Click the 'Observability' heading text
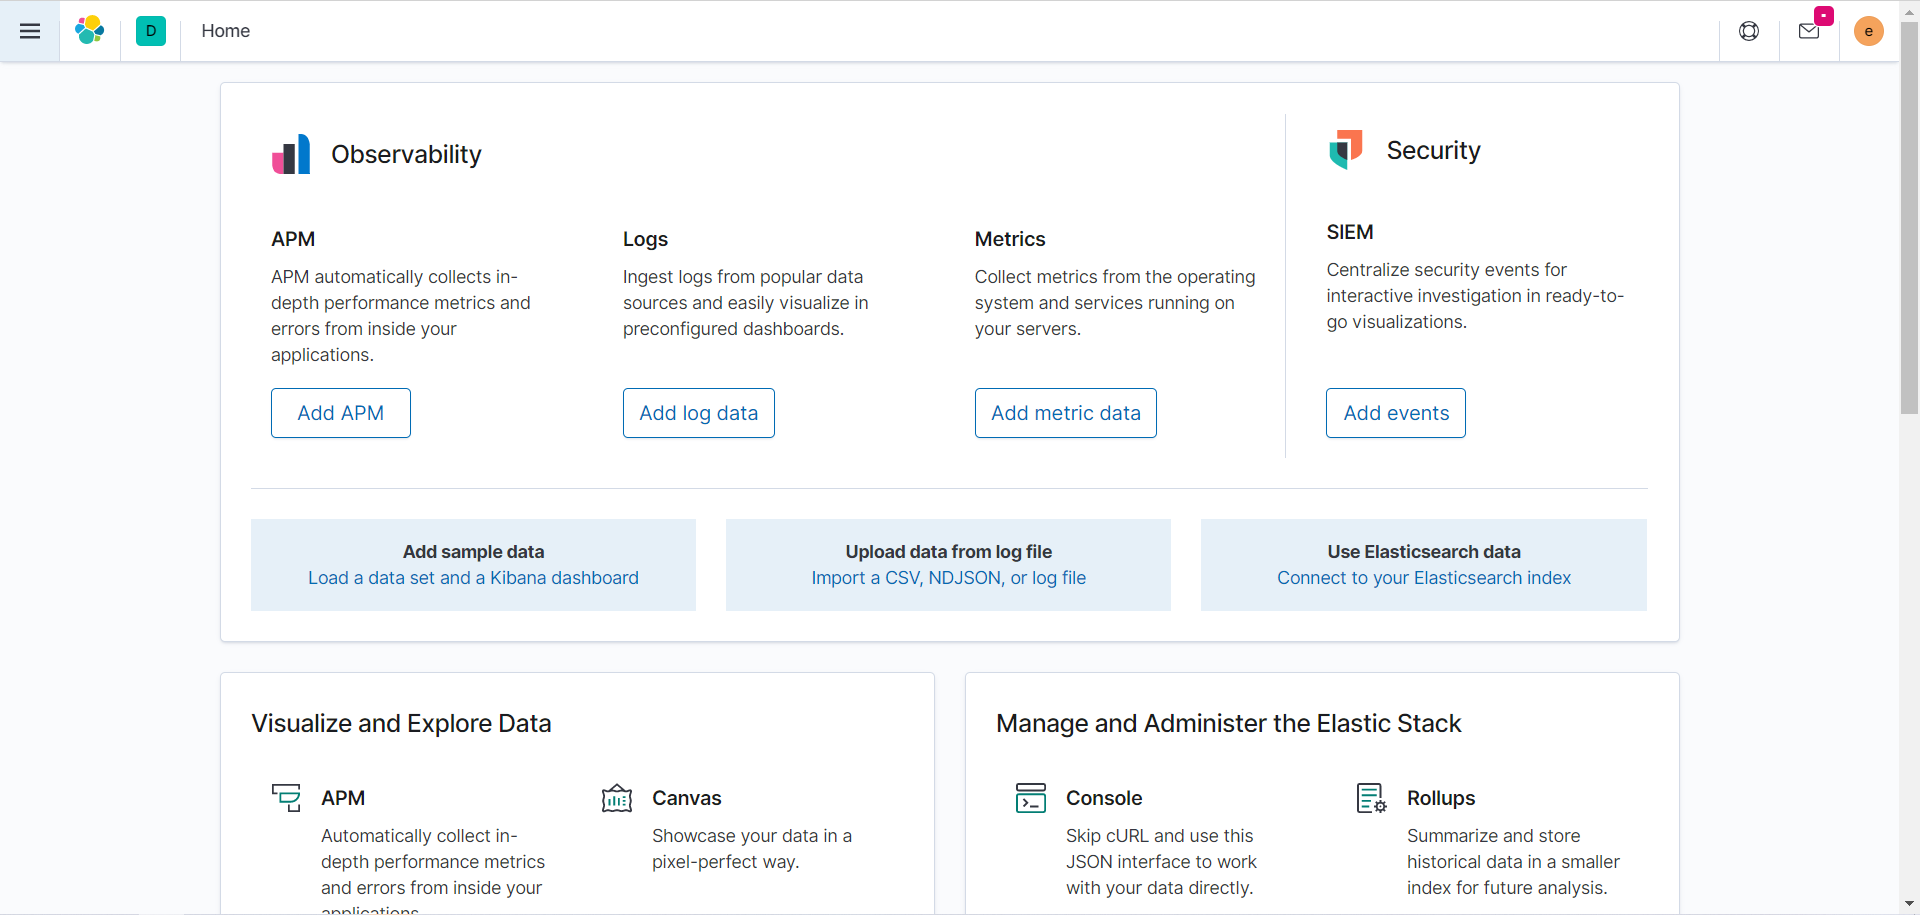The width and height of the screenshot is (1920, 915). click(406, 154)
